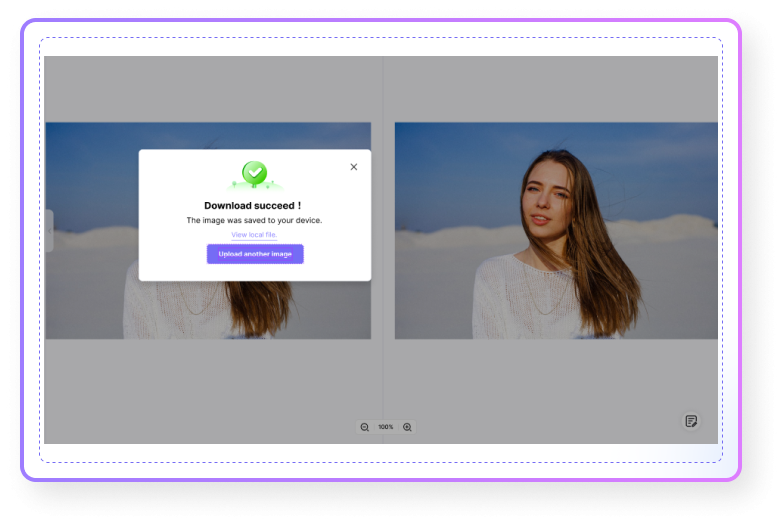
Task: Click the 100% zoom level indicator
Action: pyautogui.click(x=385, y=427)
